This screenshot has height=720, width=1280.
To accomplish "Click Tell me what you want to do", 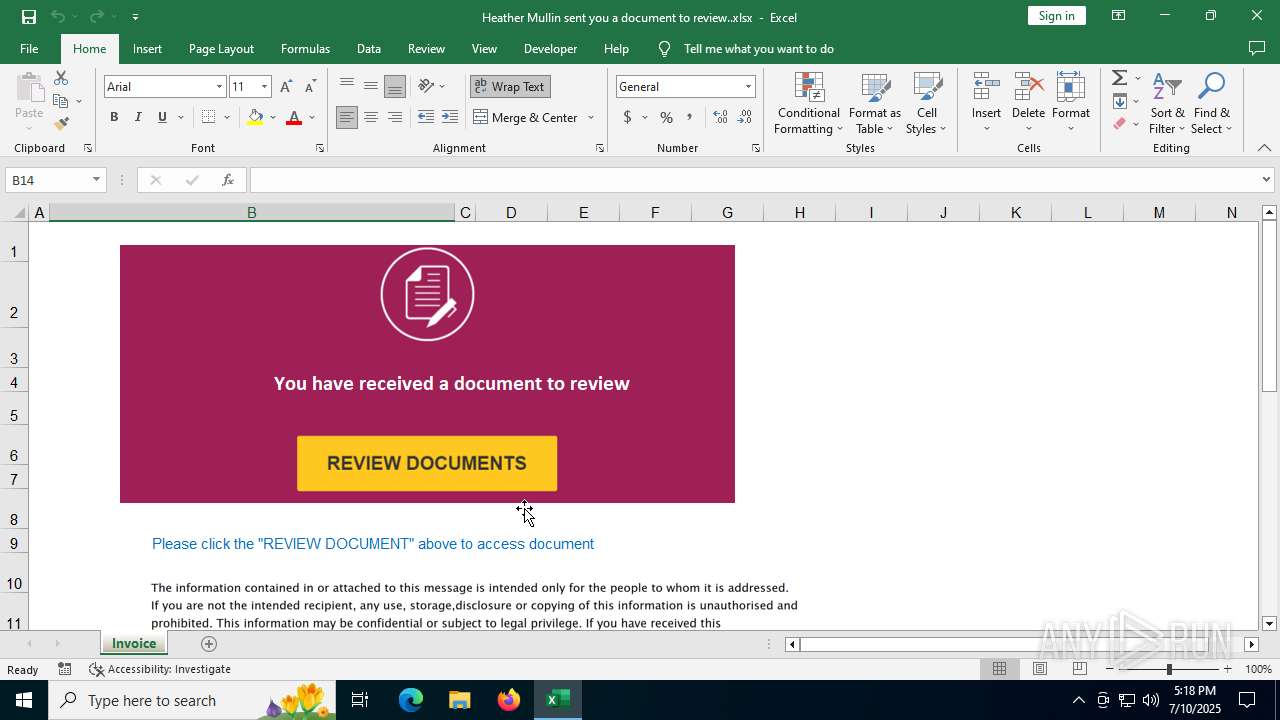I will pyautogui.click(x=758, y=48).
